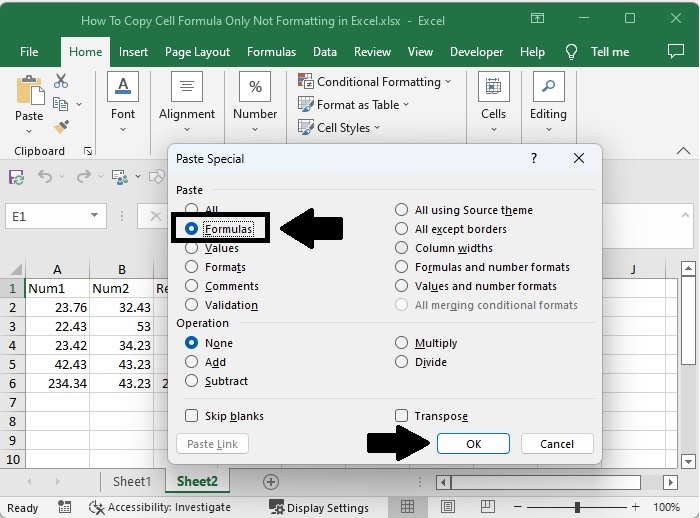The width and height of the screenshot is (700, 518).
Task: Click the Redo arrow icon
Action: click(83, 176)
